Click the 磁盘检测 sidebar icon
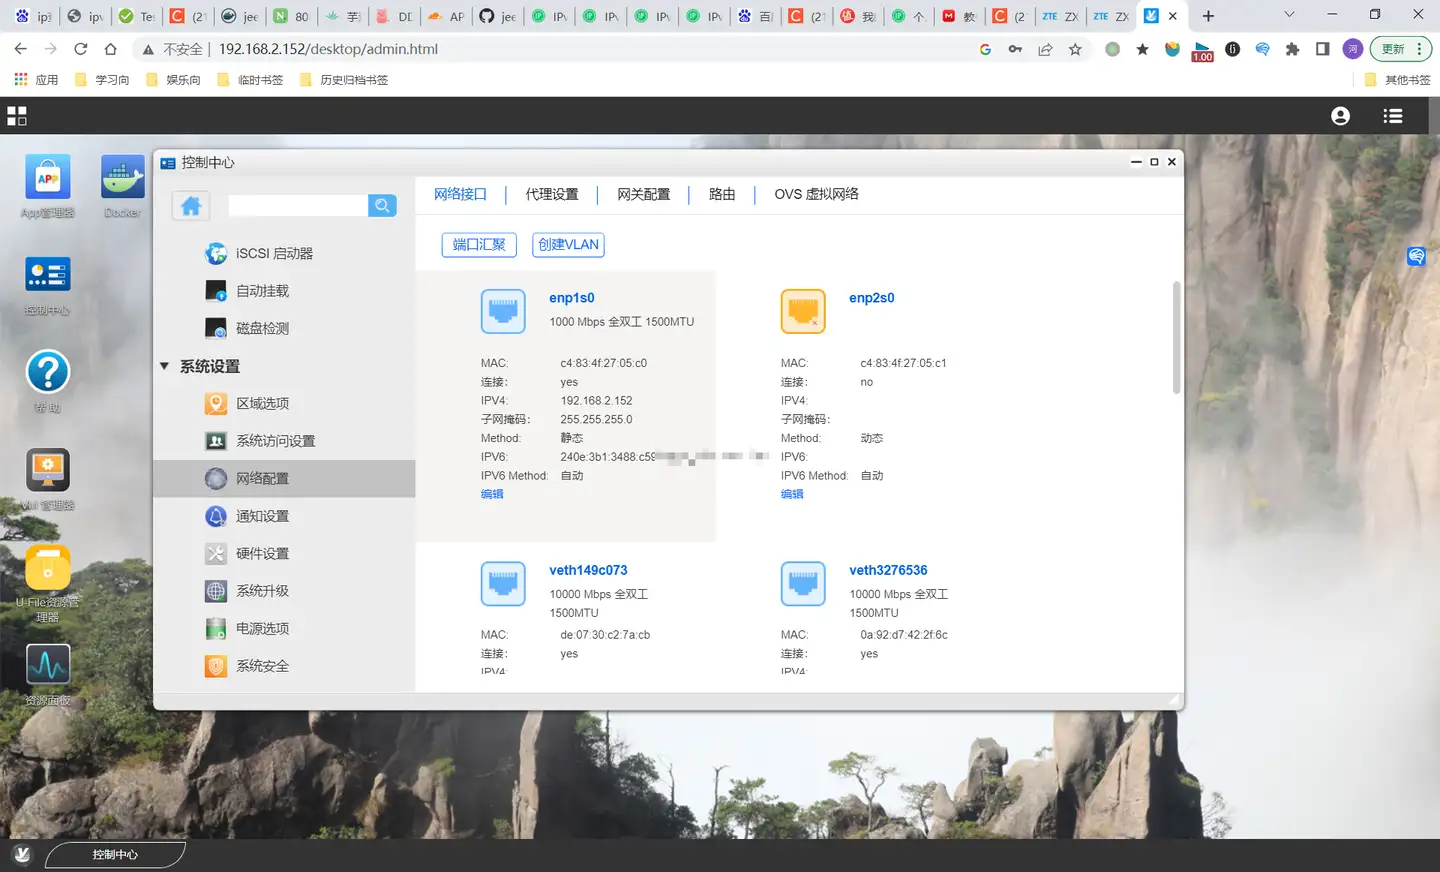Viewport: 1440px width, 872px height. pyautogui.click(x=216, y=328)
